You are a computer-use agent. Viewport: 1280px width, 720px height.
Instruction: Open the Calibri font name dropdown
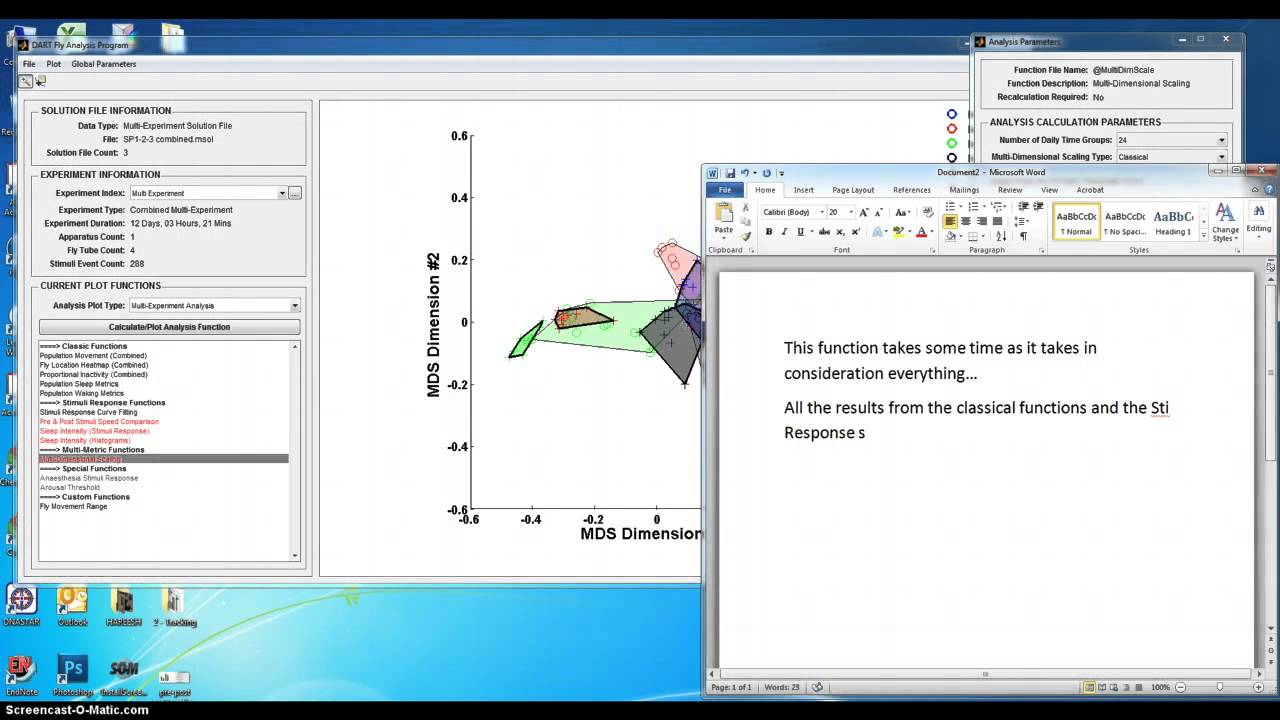pos(822,212)
